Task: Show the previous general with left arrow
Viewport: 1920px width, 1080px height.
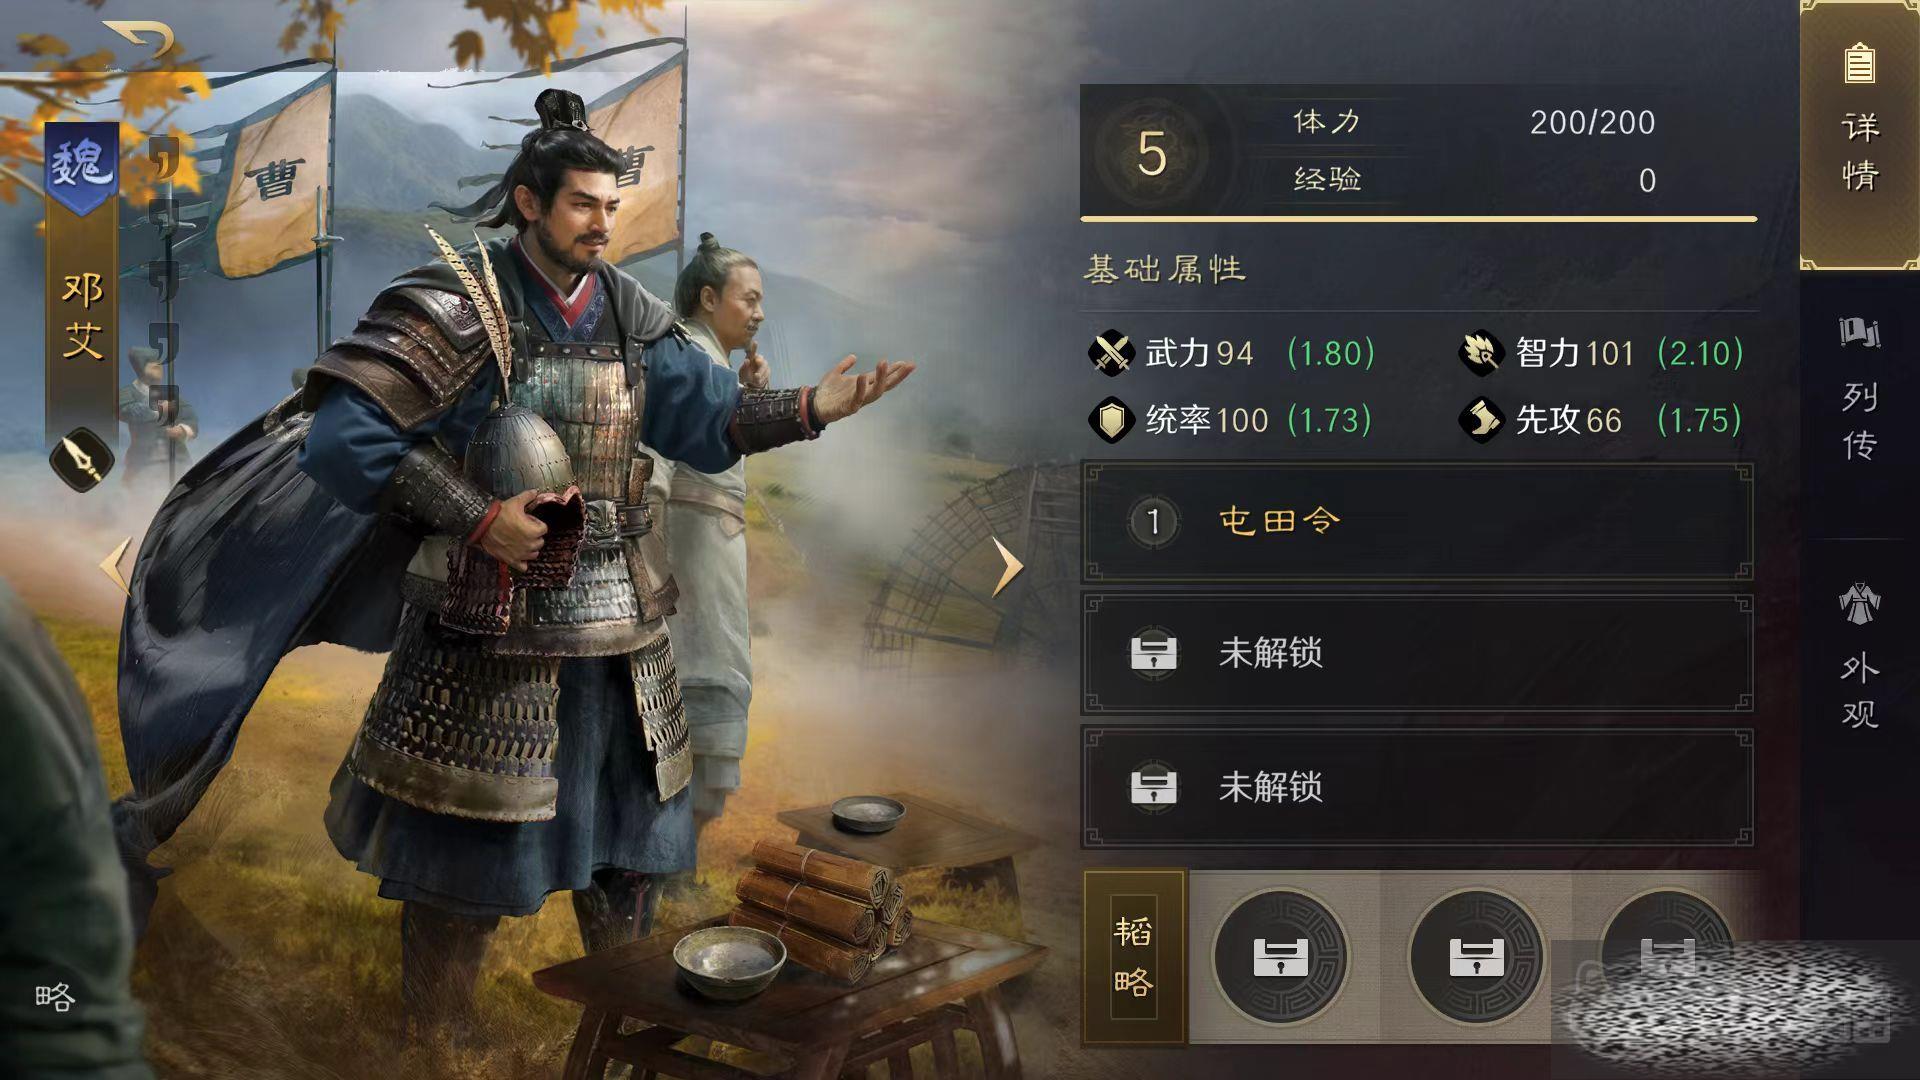Action: pyautogui.click(x=116, y=567)
